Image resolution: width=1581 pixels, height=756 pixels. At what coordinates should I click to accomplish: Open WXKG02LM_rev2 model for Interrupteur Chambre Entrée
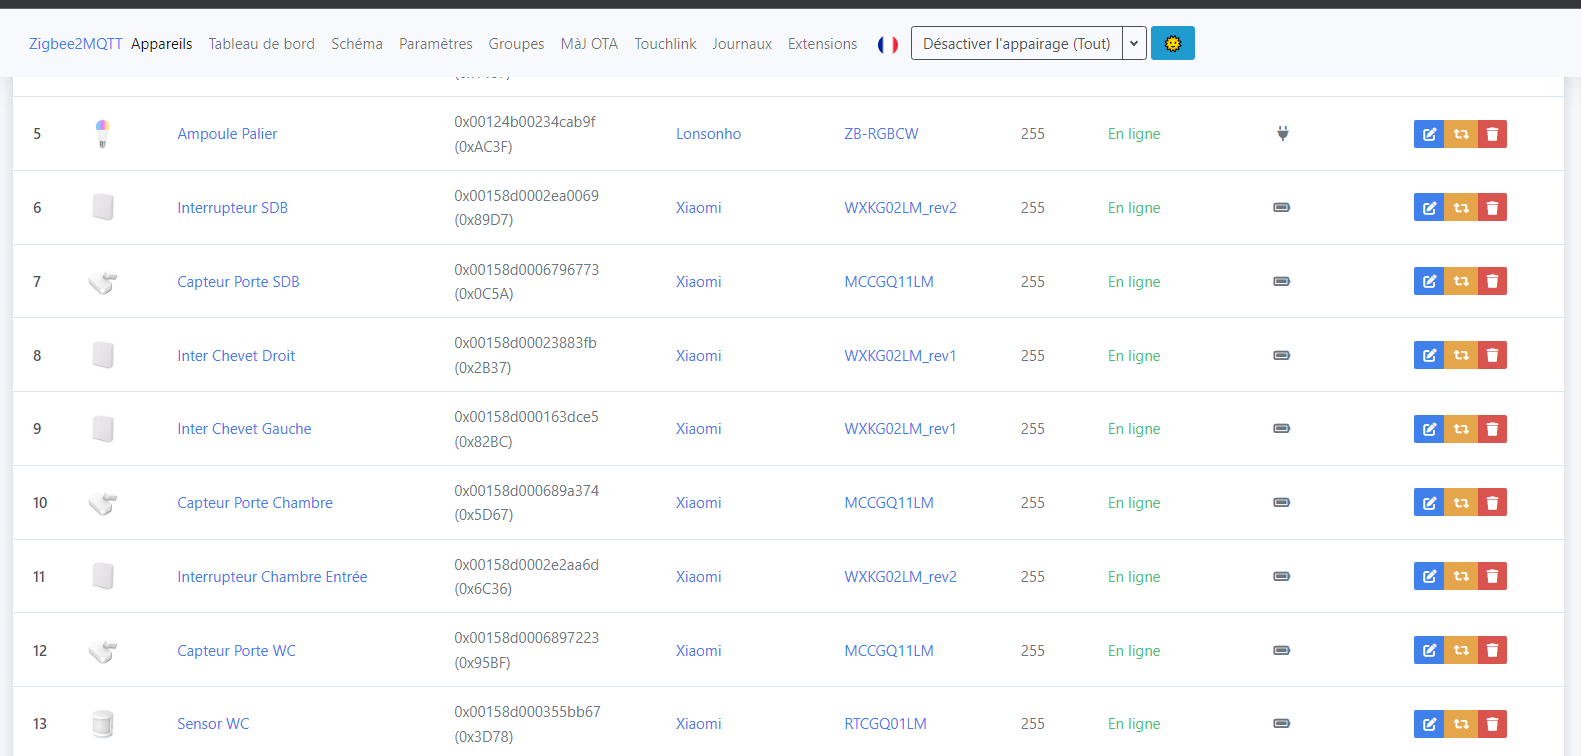click(x=900, y=577)
